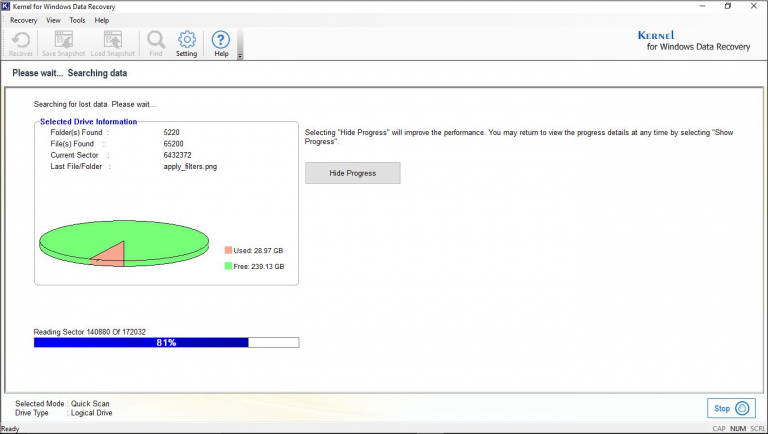Click the Used 28.97 GB color swatch
768x434 pixels.
[x=228, y=250]
